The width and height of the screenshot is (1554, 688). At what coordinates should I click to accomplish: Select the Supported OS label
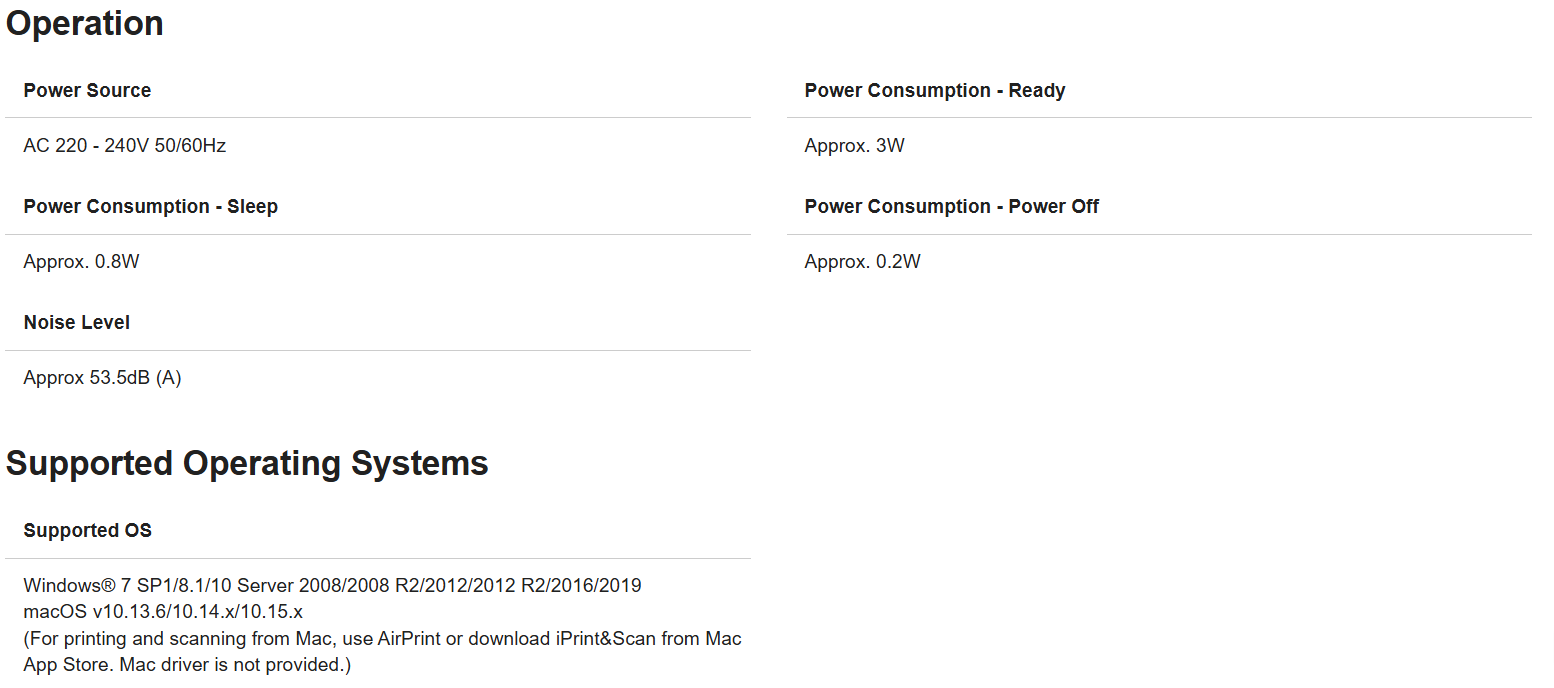click(88, 531)
